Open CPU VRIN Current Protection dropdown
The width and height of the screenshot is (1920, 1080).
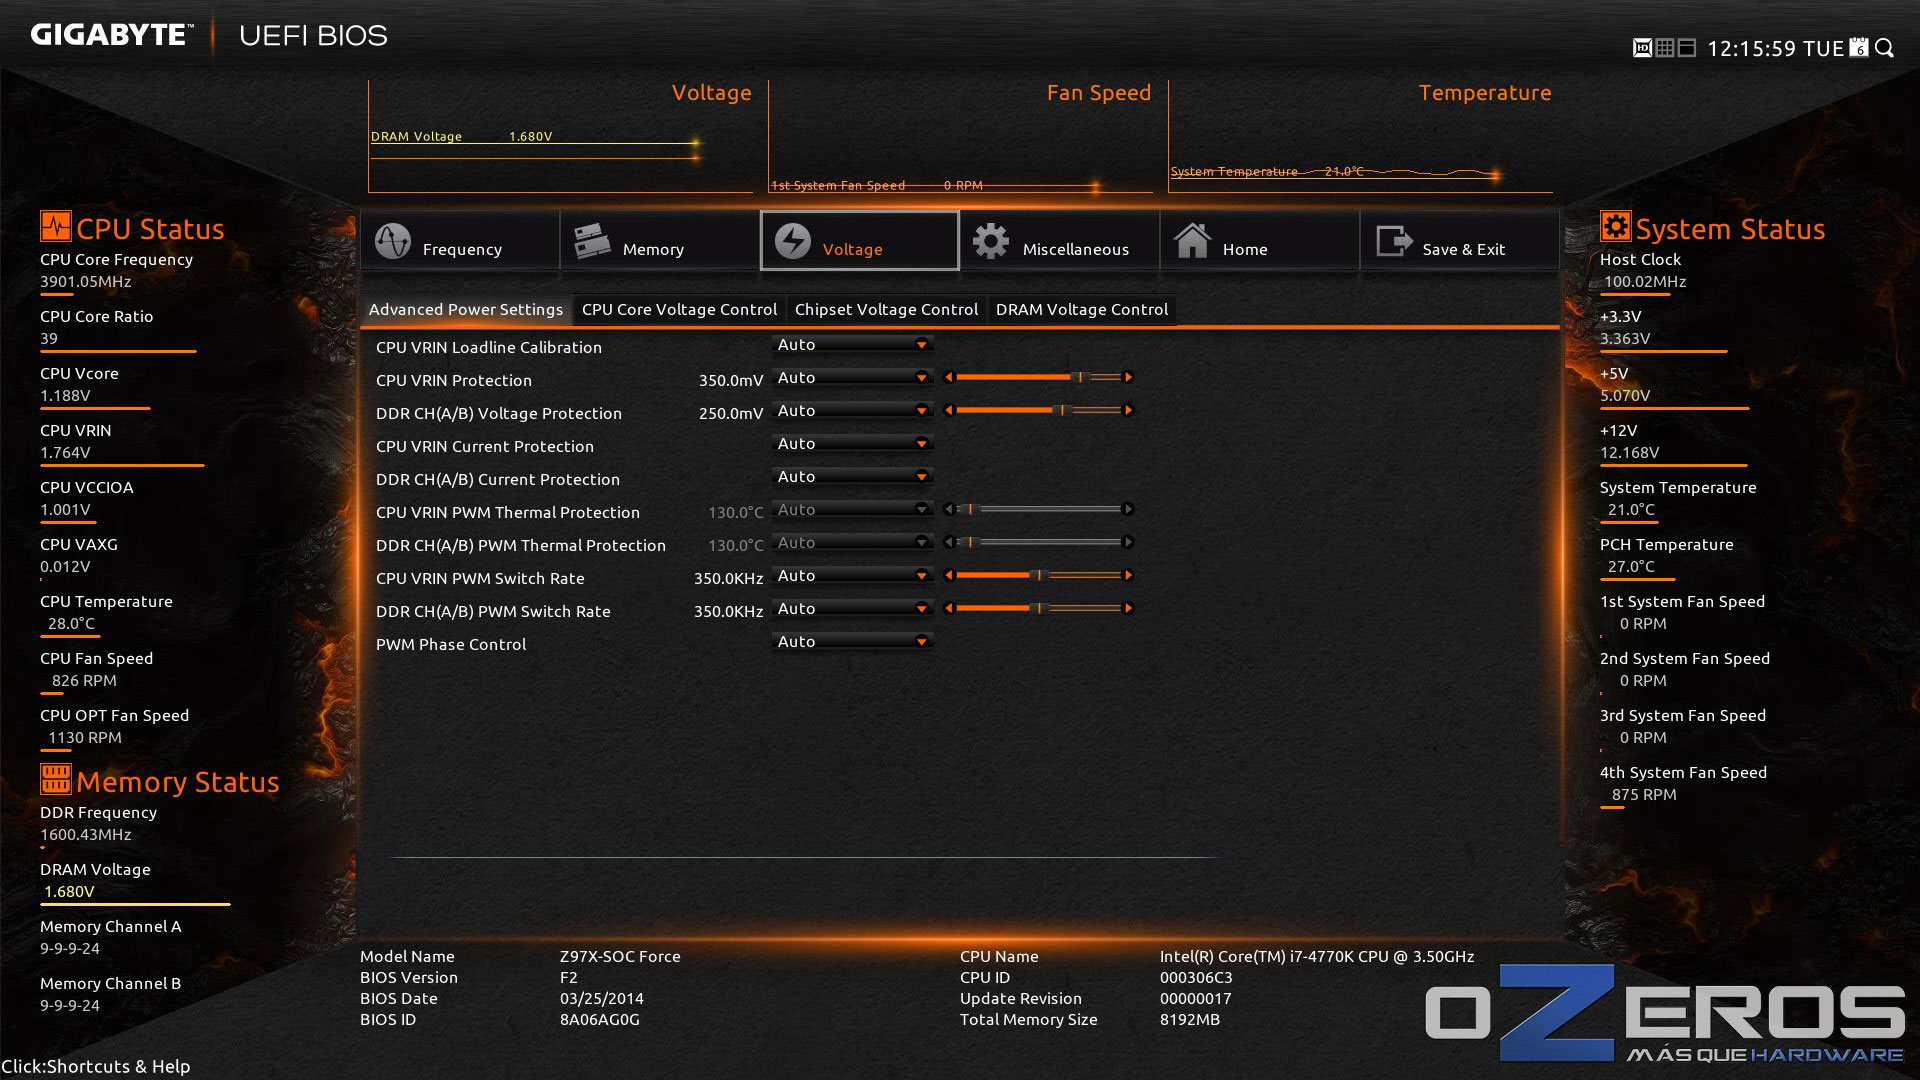(853, 444)
